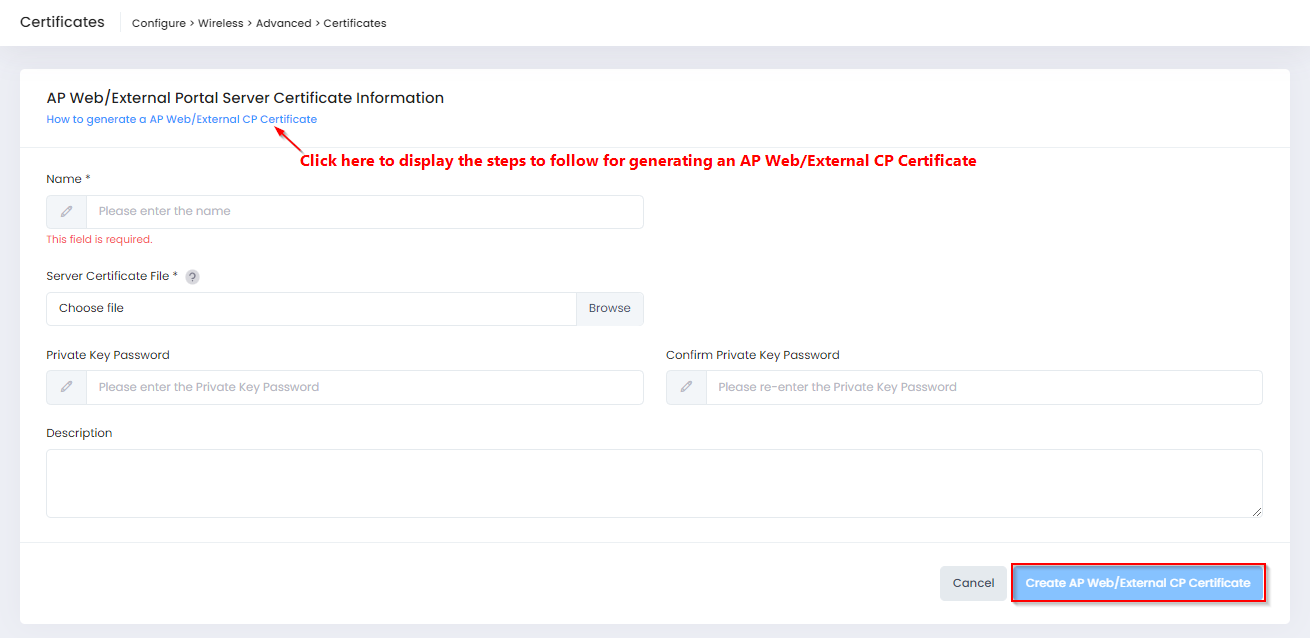Navigate to the Advanced breadcrumb item

pos(283,23)
